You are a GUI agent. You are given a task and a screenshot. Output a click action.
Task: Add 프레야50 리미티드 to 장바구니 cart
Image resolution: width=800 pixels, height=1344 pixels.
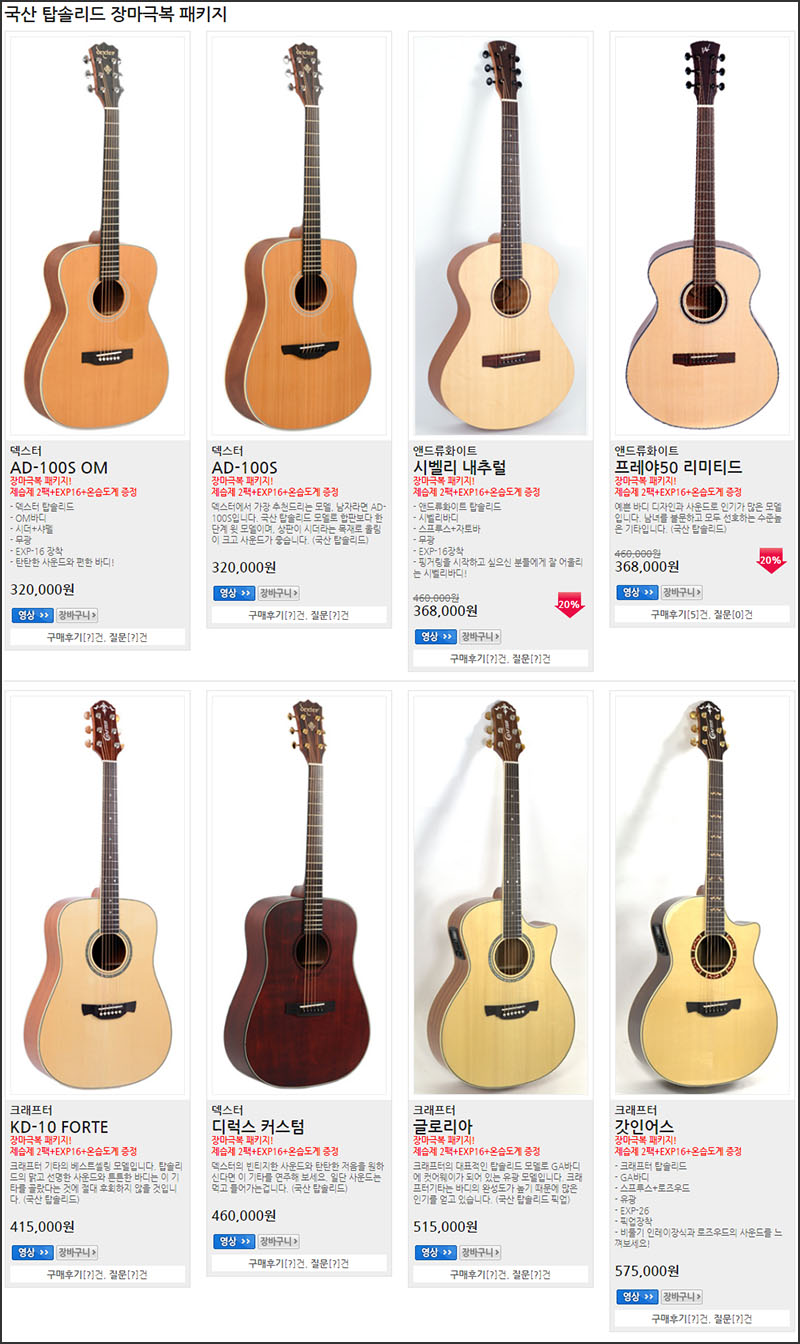(x=682, y=592)
